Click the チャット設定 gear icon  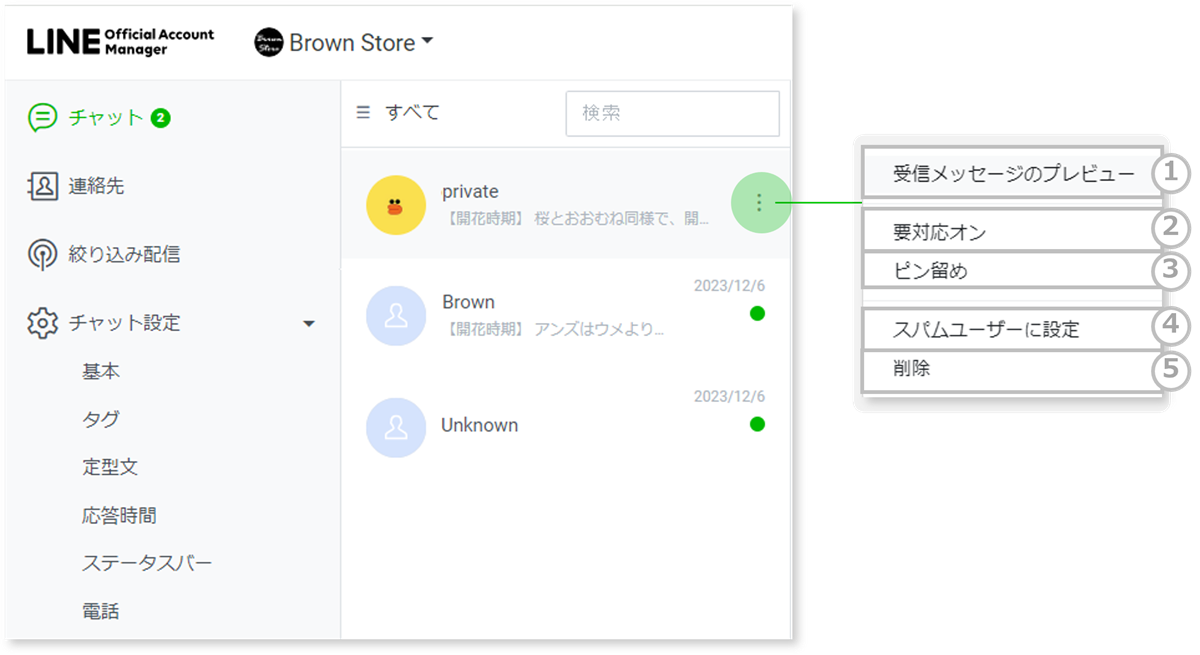pyautogui.click(x=42, y=323)
